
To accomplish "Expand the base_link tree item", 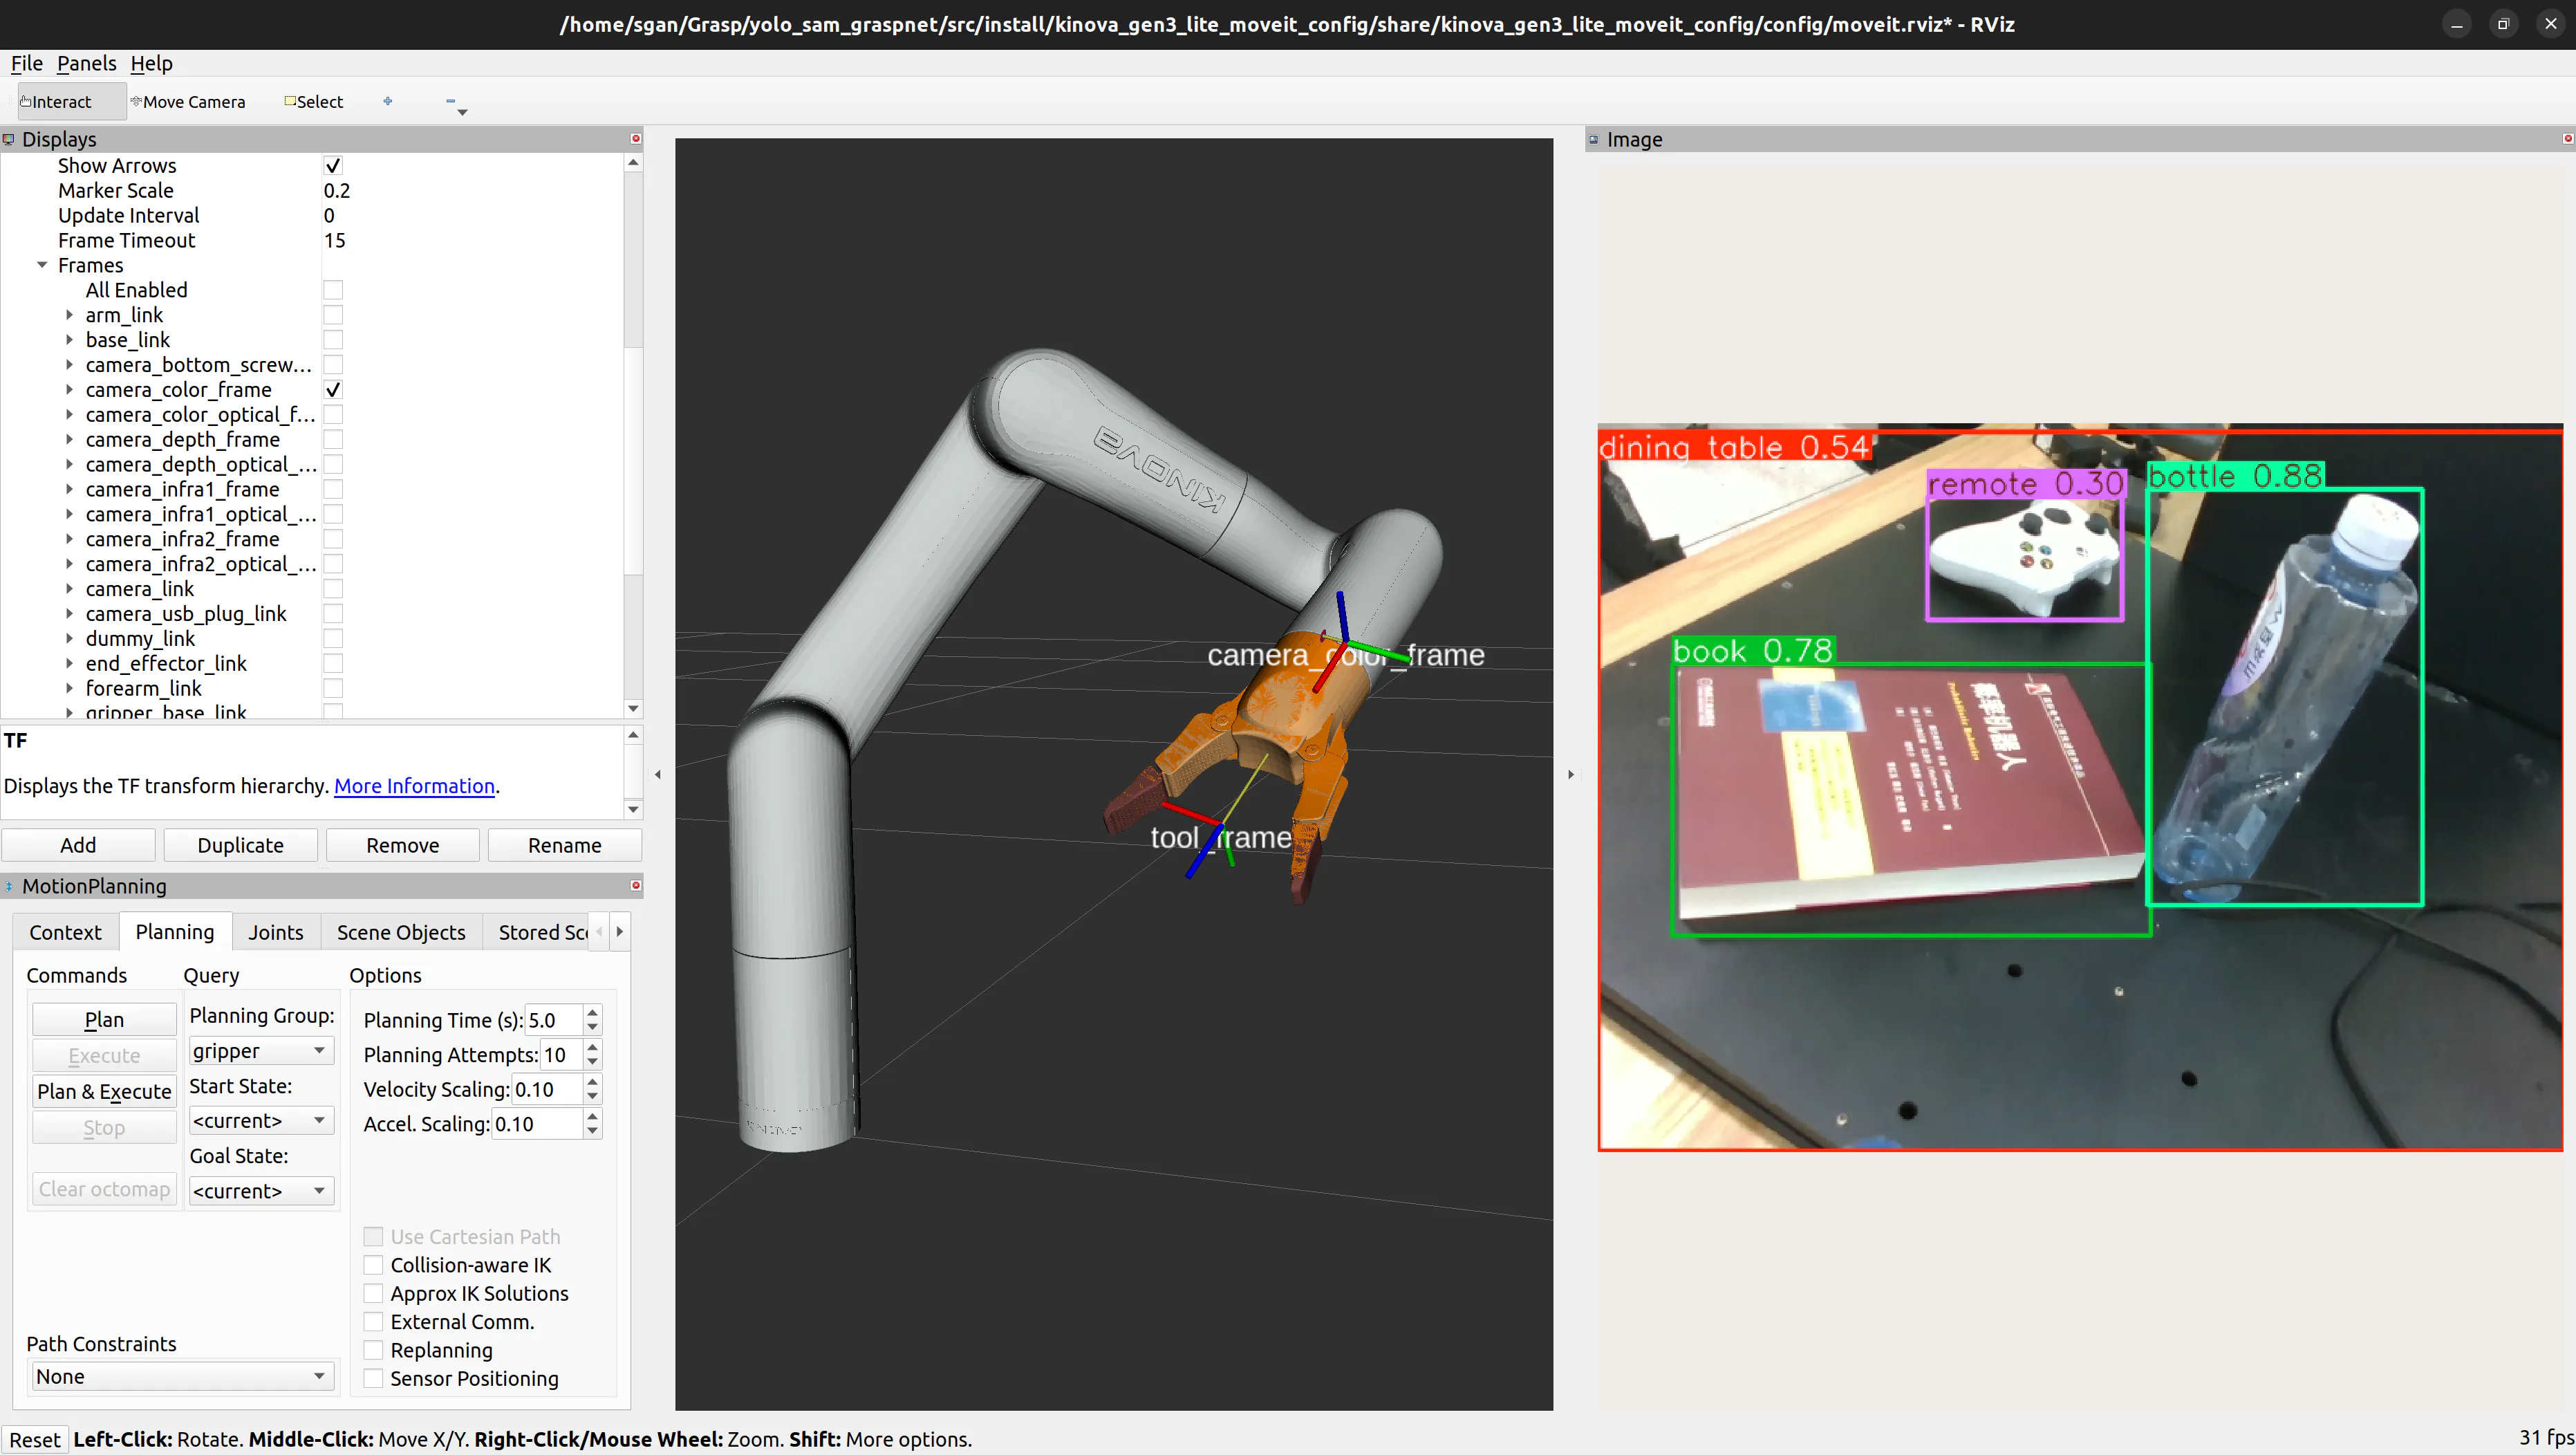I will [x=69, y=340].
